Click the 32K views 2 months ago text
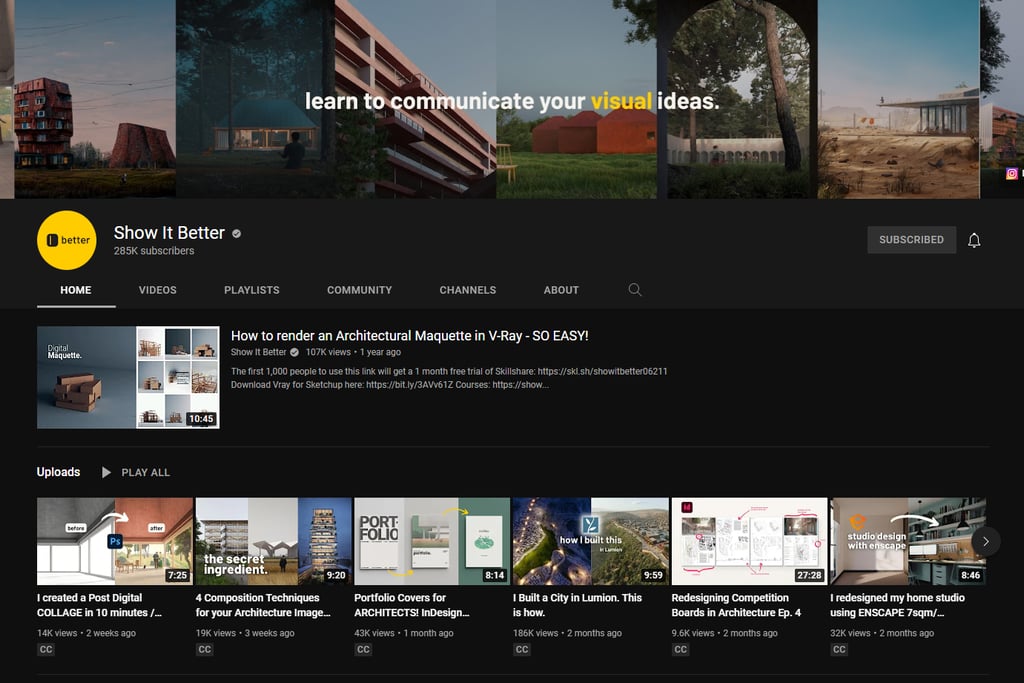The height and width of the screenshot is (683, 1024). [882, 633]
